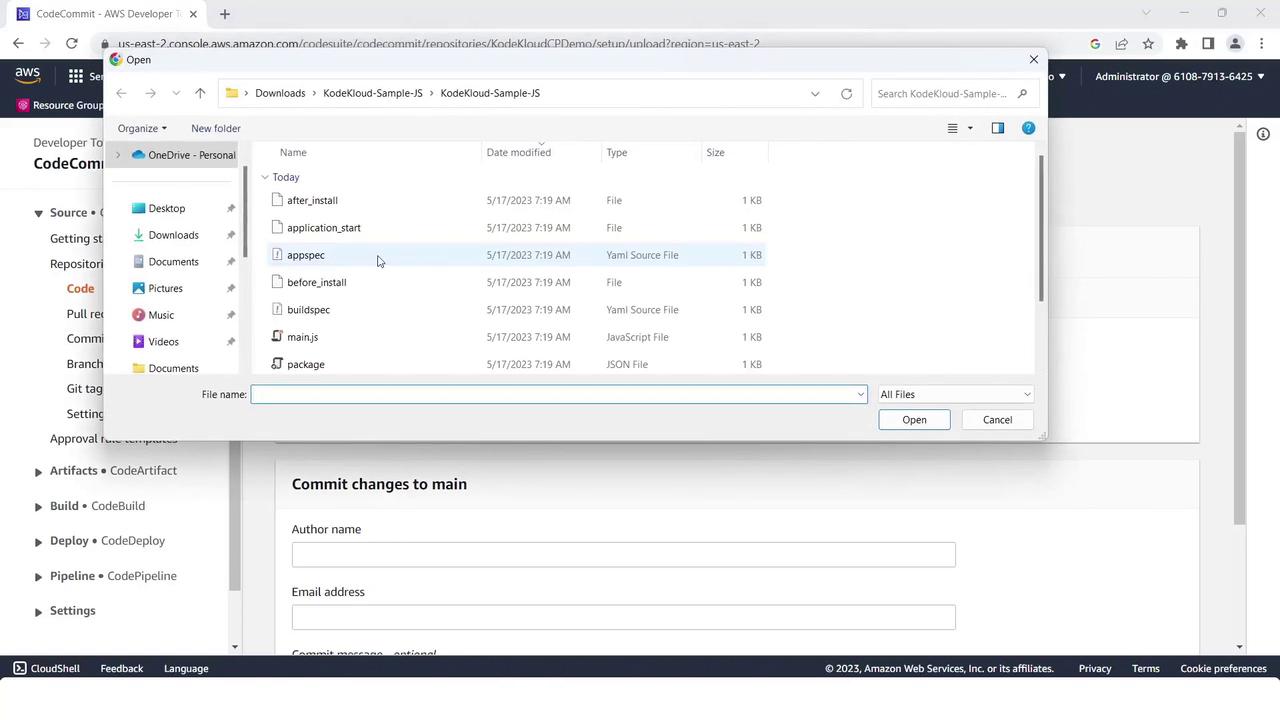
Task: Click first KodeKloud-Sample-JS breadcrumb segment
Action: [373, 93]
